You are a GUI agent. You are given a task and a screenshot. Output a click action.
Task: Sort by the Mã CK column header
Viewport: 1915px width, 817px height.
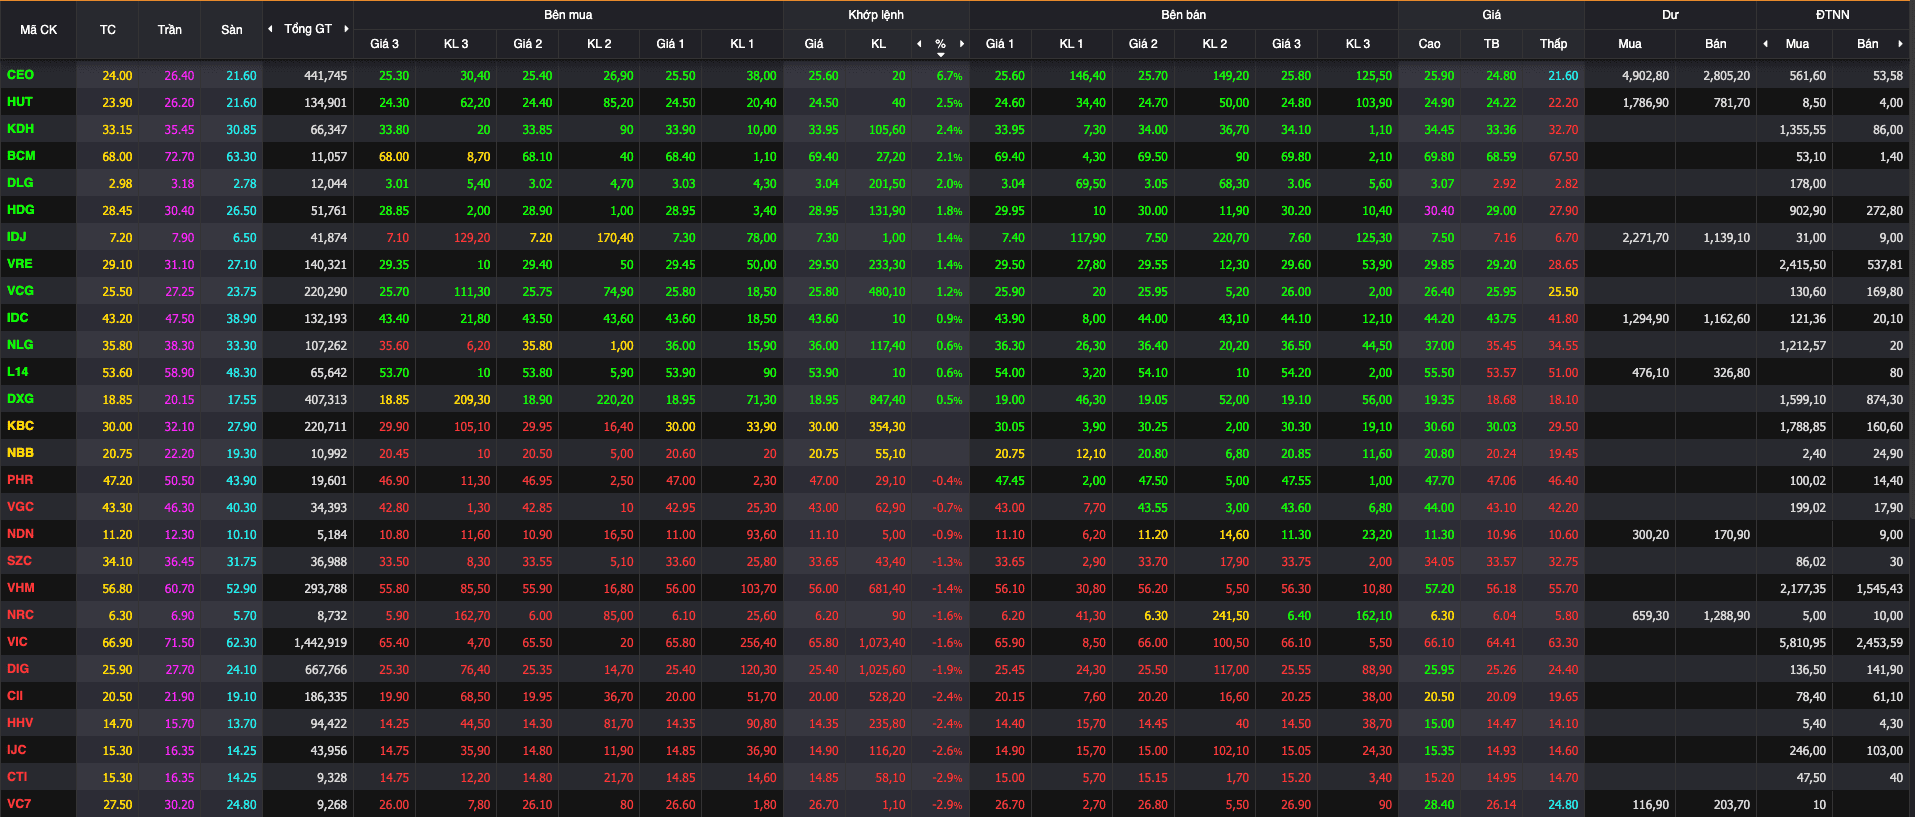[38, 30]
